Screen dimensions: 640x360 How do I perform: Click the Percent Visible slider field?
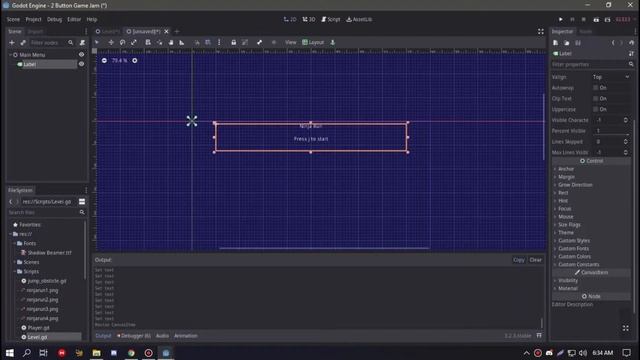click(x=611, y=131)
